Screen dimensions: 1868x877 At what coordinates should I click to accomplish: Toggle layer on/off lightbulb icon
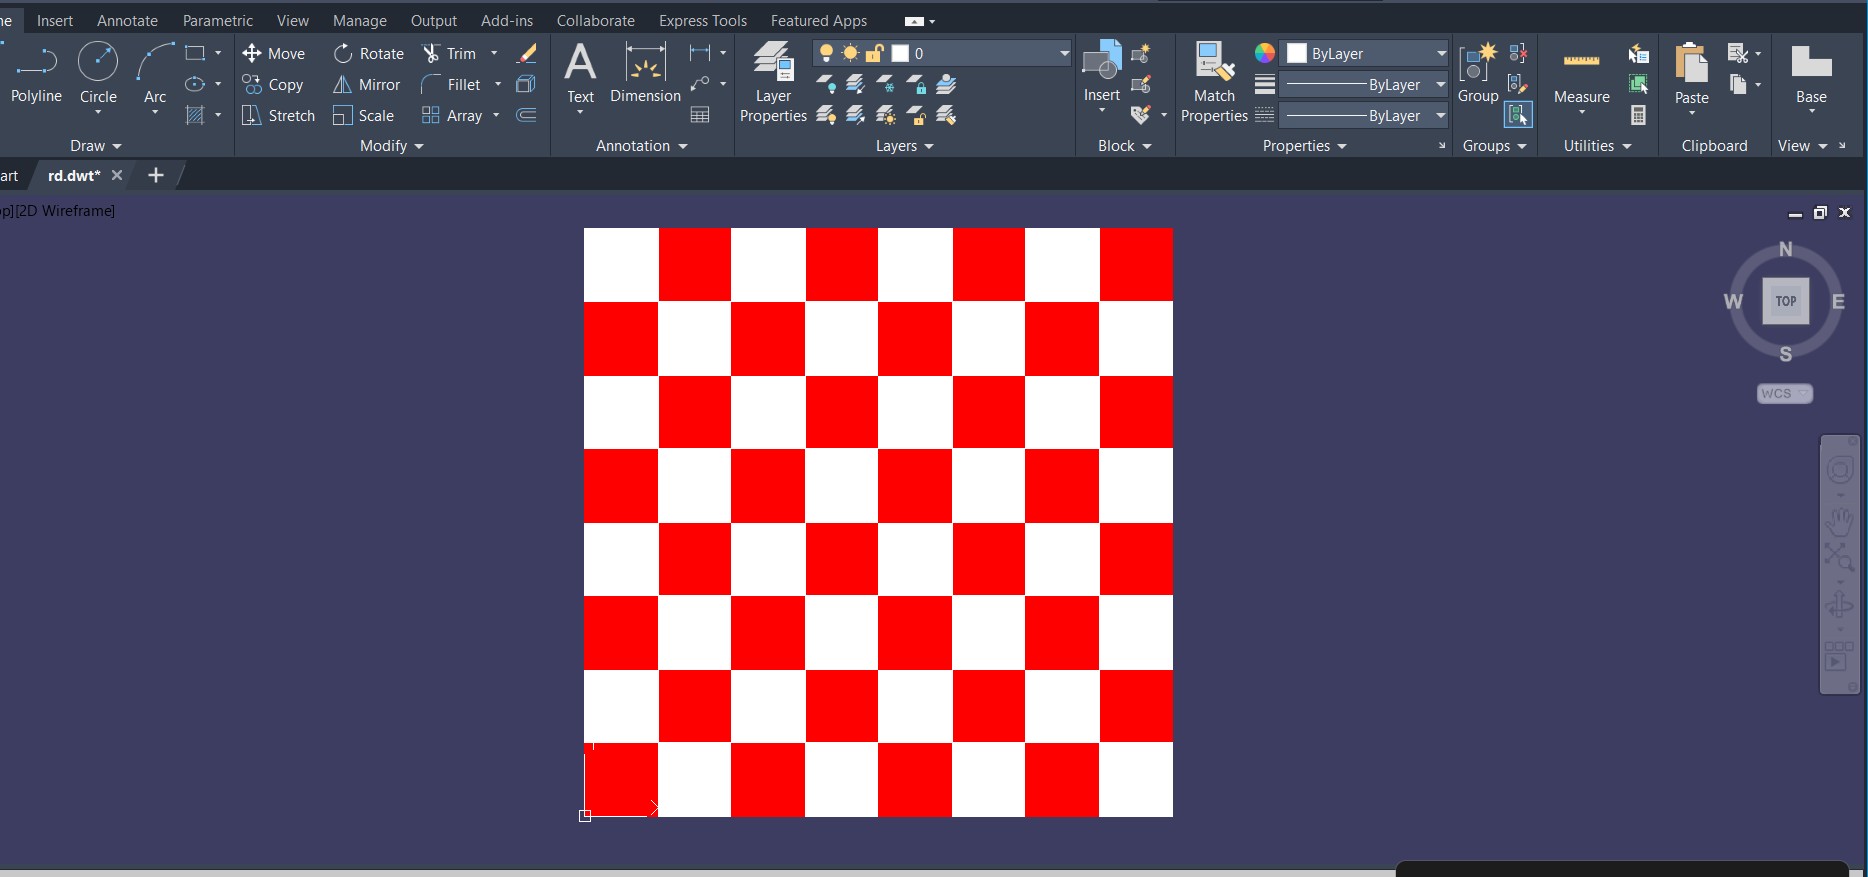(x=826, y=53)
